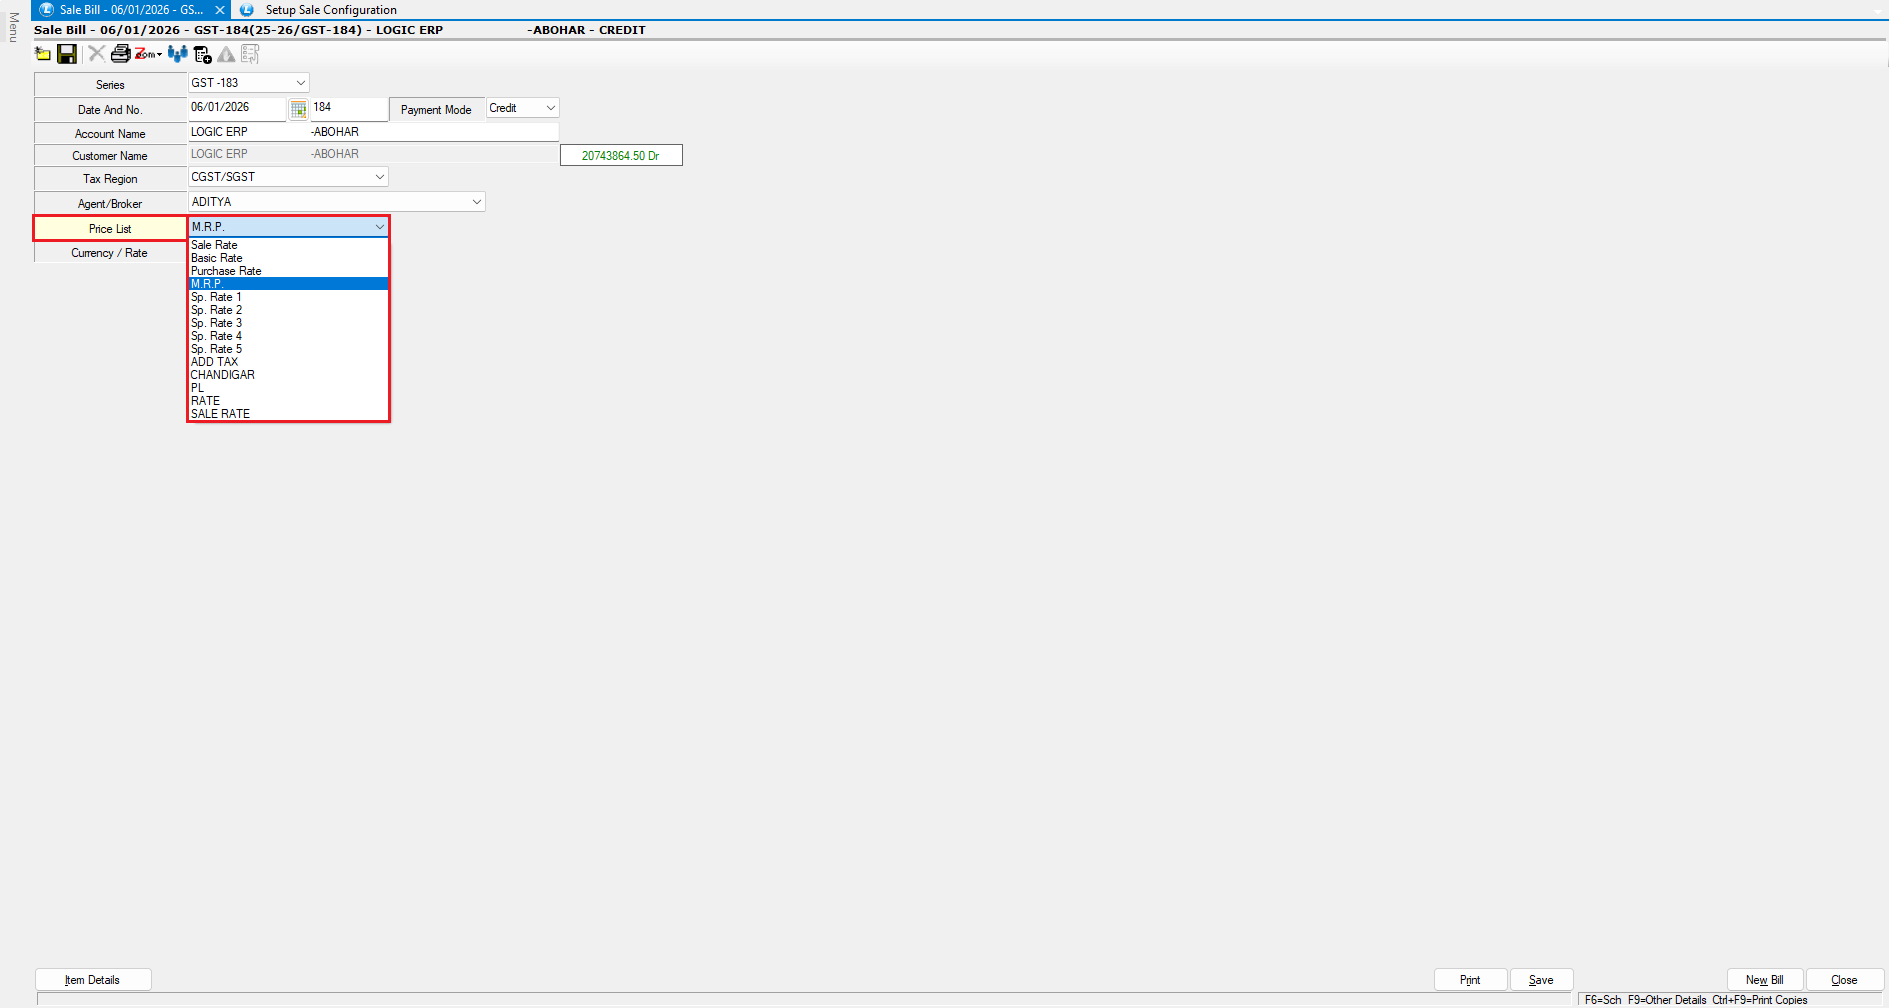
Task: Select Purchase Rate from price list
Action: tap(226, 271)
